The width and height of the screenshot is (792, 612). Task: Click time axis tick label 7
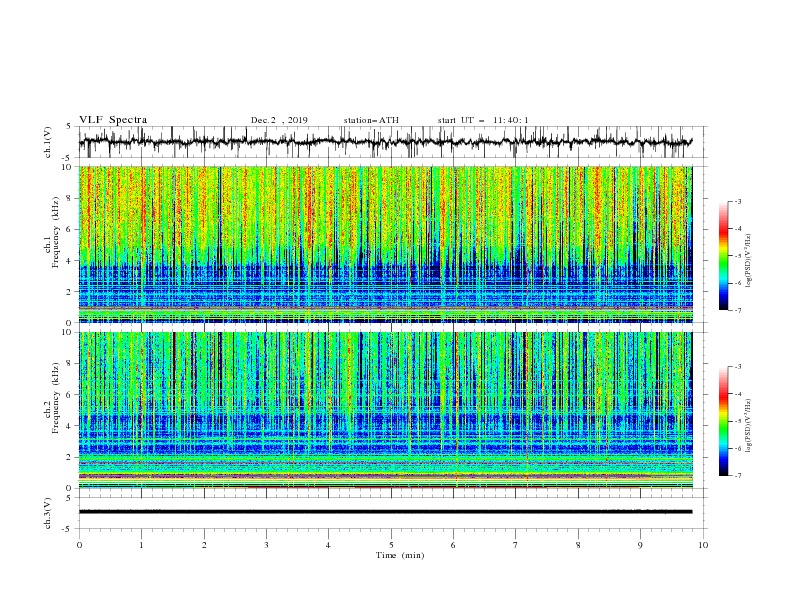516,545
